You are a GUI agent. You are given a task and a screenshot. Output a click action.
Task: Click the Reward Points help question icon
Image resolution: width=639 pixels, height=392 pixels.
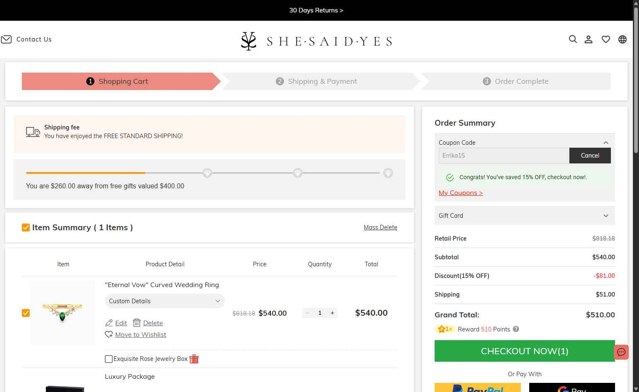[x=516, y=329]
